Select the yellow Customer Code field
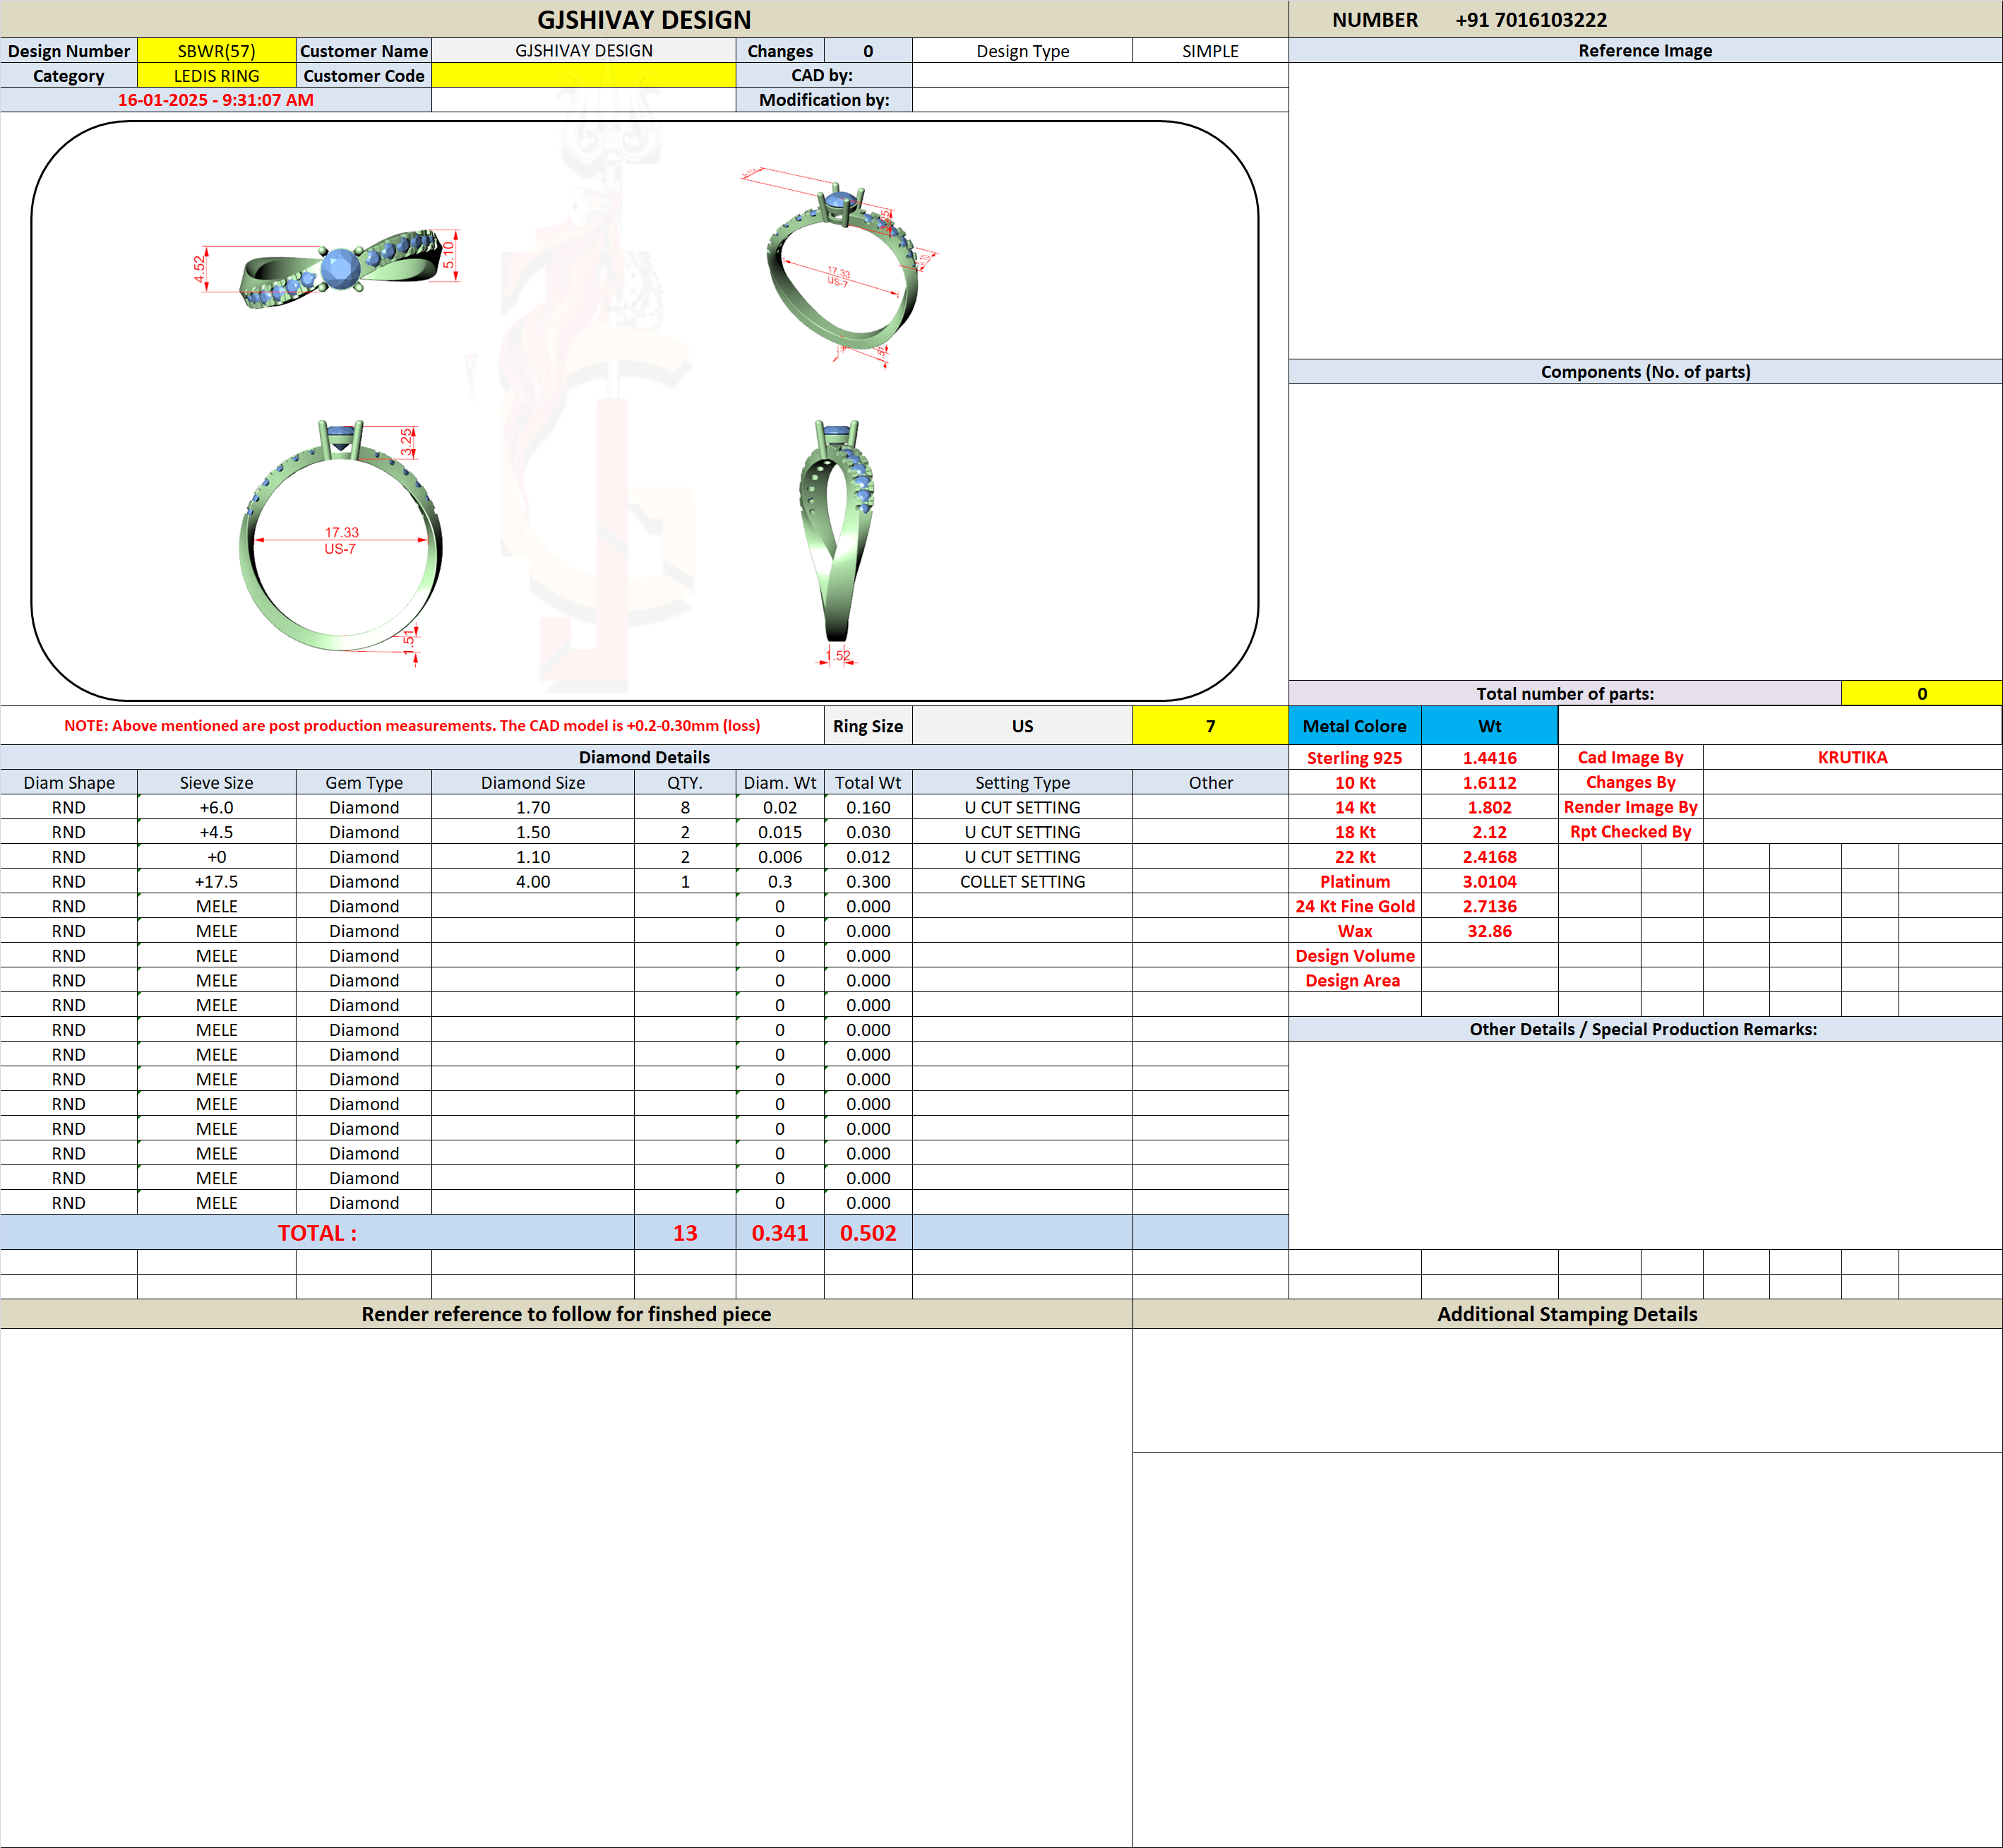 tap(583, 76)
